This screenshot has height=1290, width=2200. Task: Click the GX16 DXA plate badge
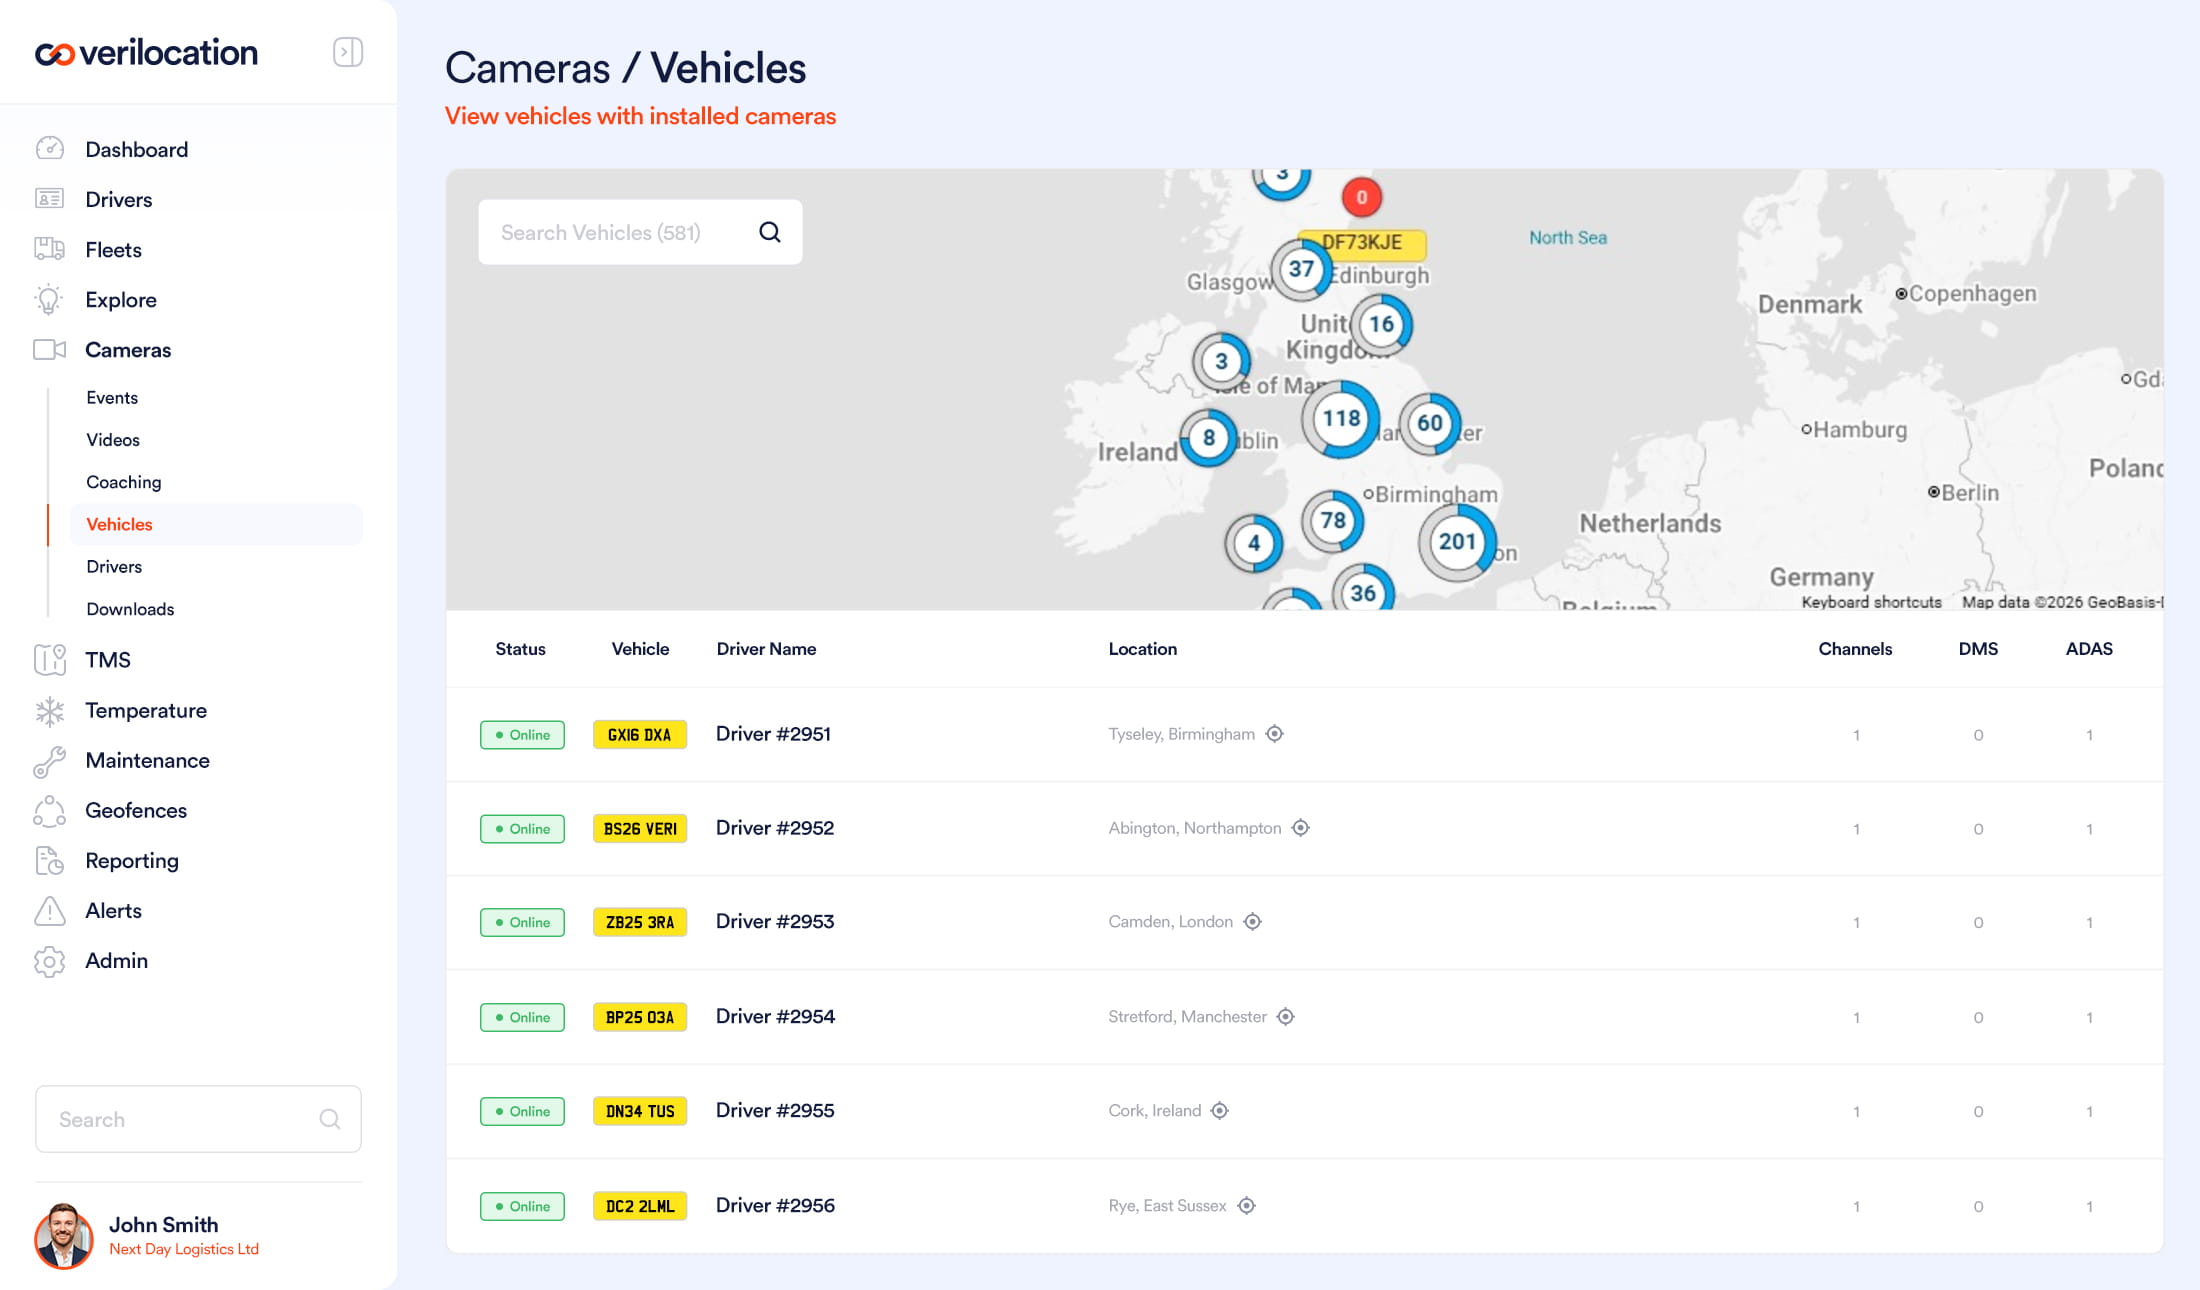click(639, 735)
